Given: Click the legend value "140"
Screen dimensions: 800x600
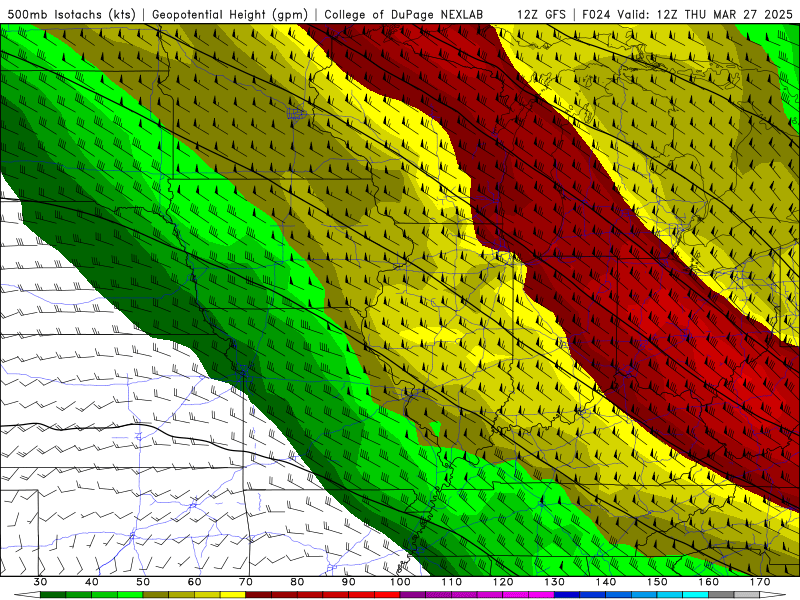Looking at the screenshot, I should coord(606,582).
